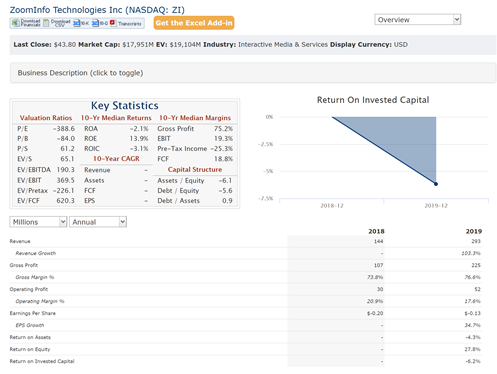
Task: Click the Last Close value $43.80
Action: click(65, 45)
